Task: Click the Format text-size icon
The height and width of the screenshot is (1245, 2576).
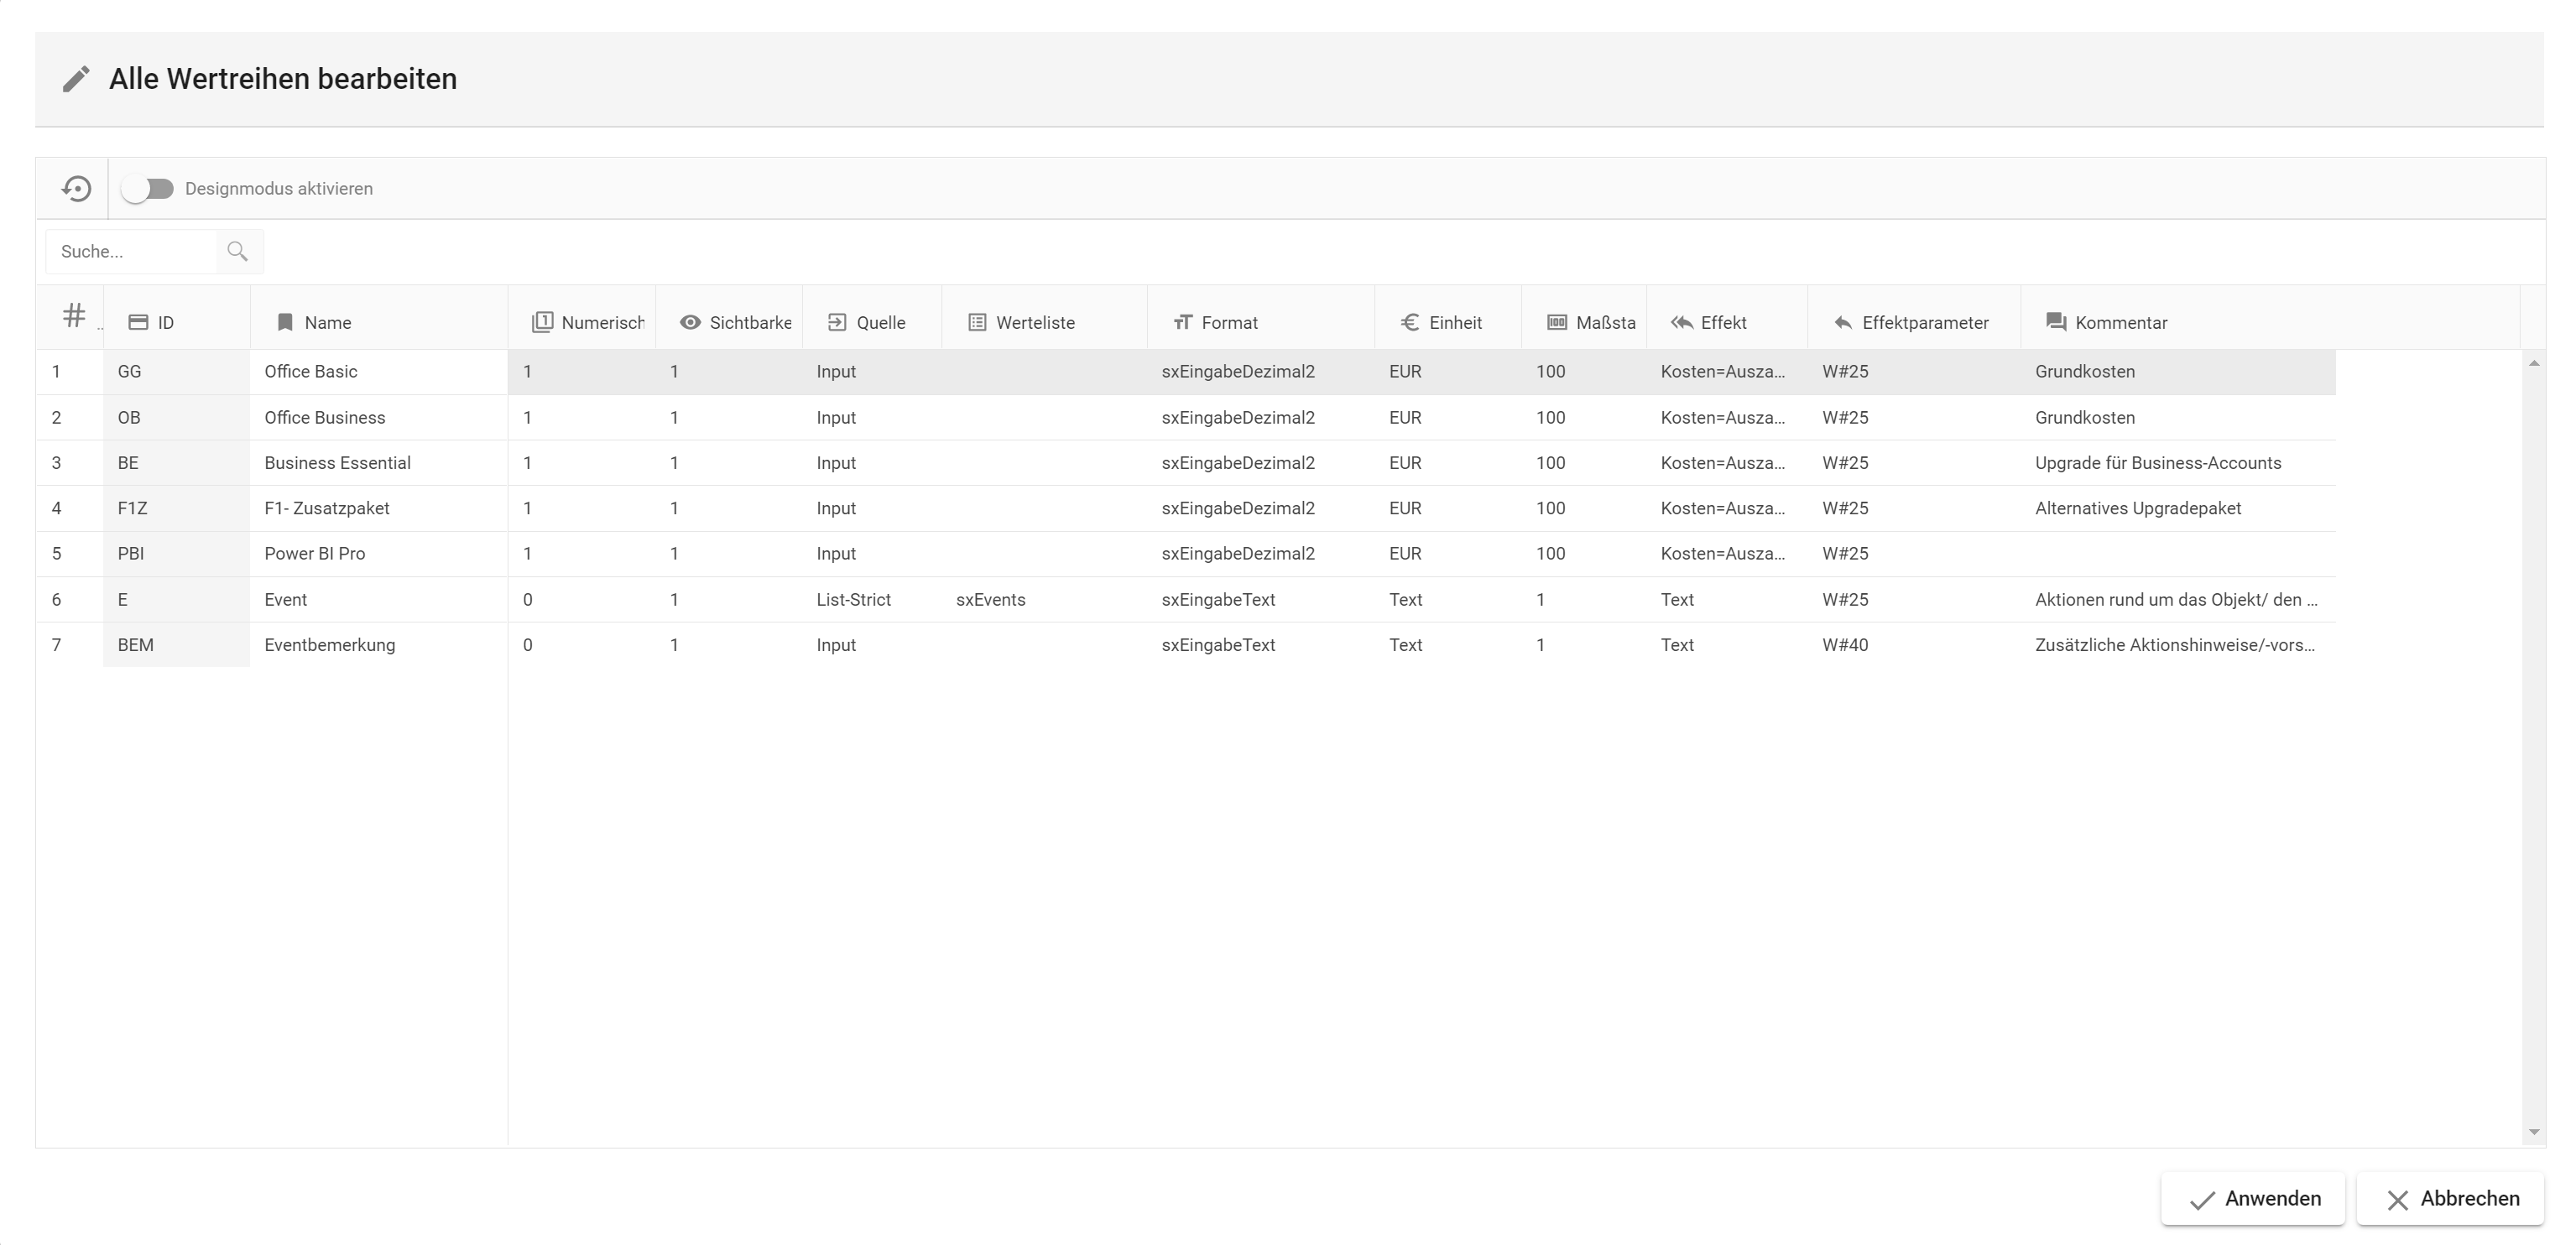Action: point(1183,322)
